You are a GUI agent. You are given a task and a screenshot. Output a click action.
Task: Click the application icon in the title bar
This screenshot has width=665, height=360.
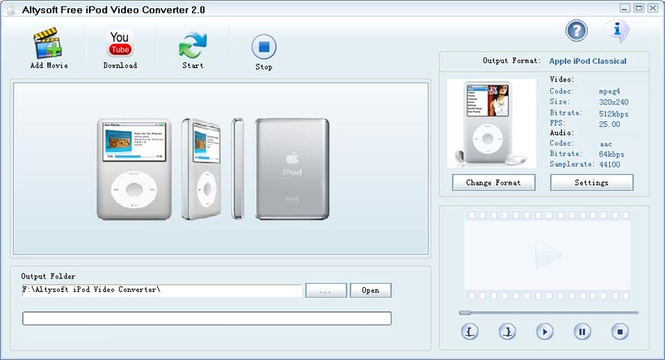click(11, 9)
